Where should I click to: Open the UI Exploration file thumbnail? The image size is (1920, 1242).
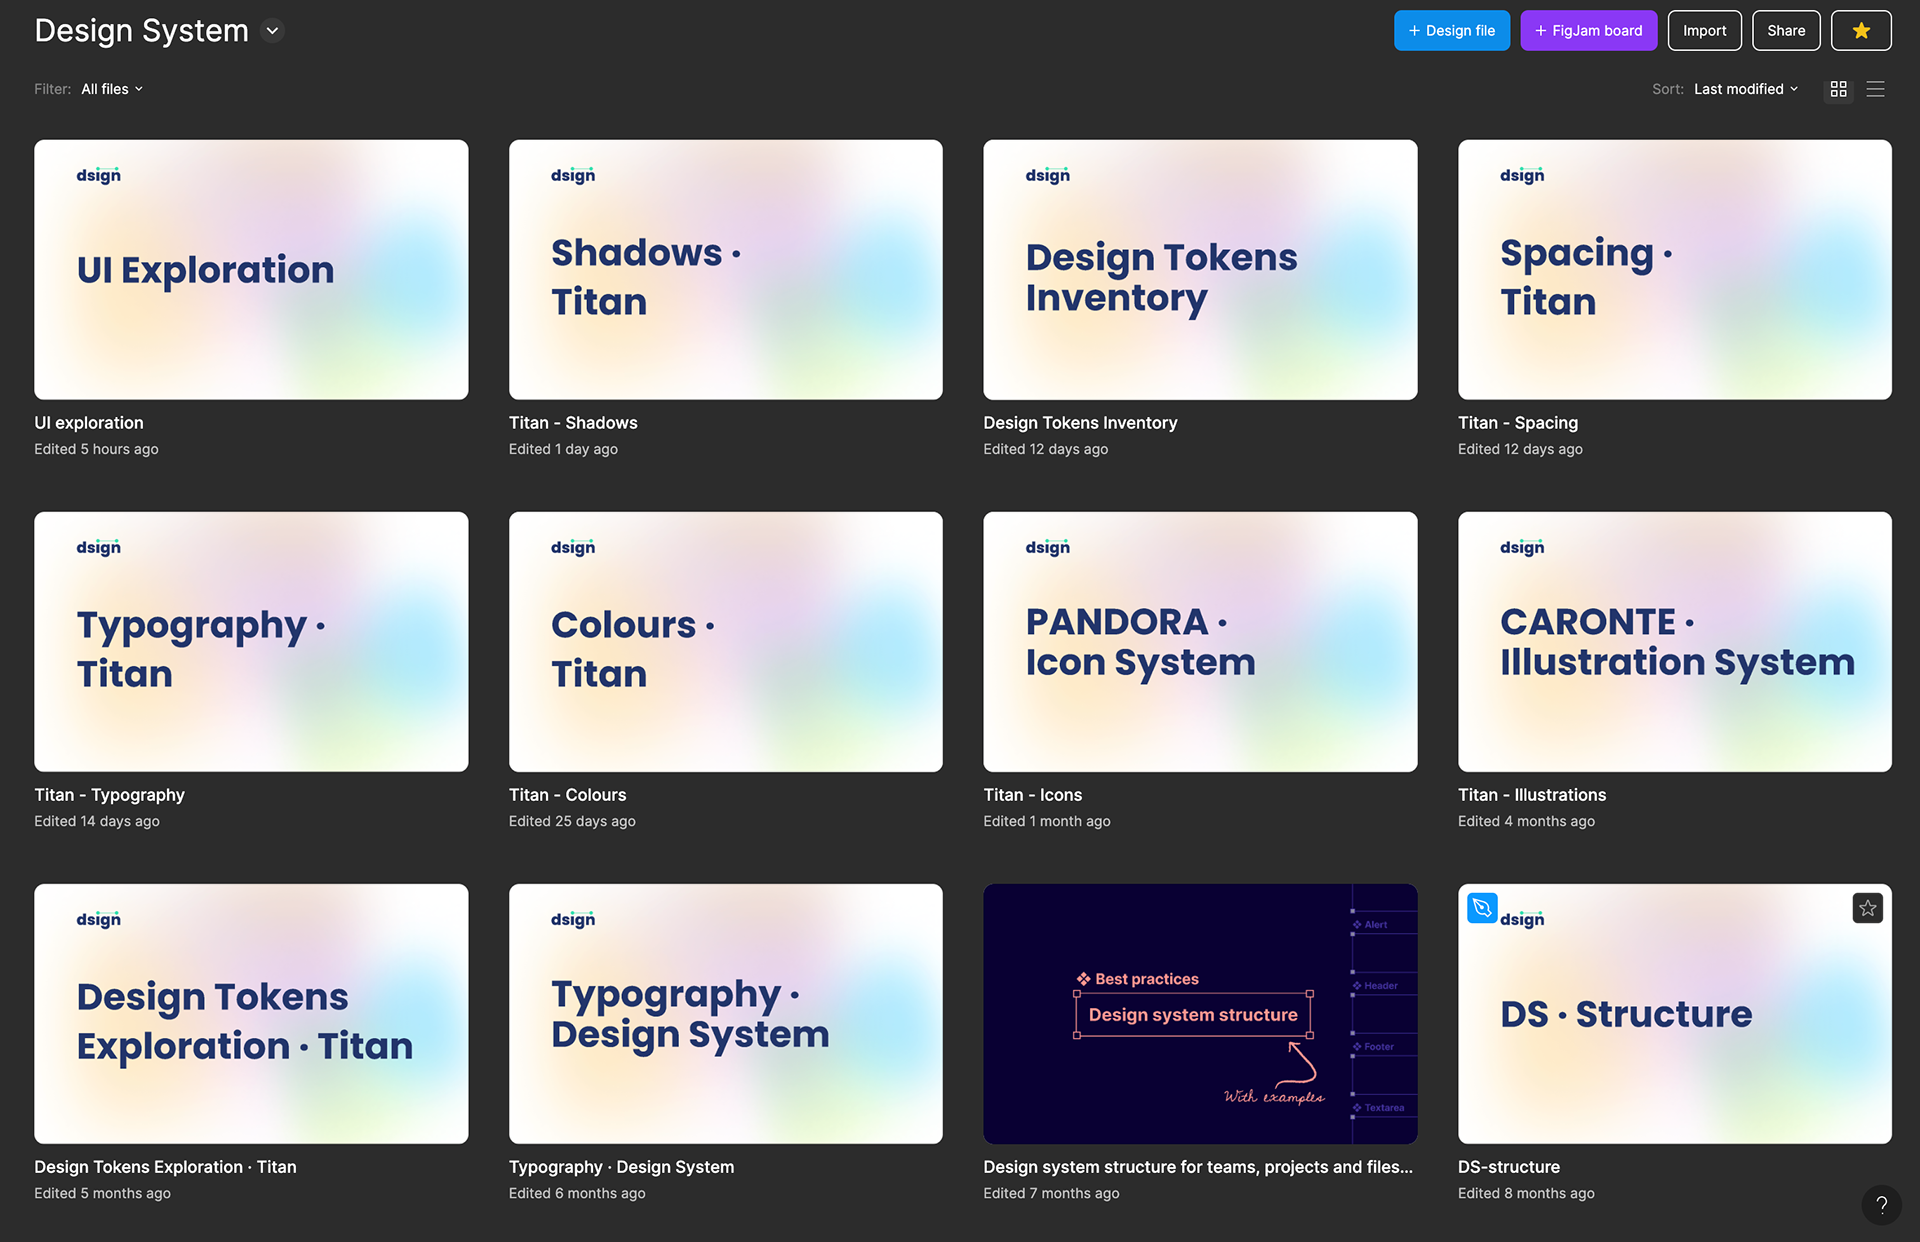[x=251, y=270]
